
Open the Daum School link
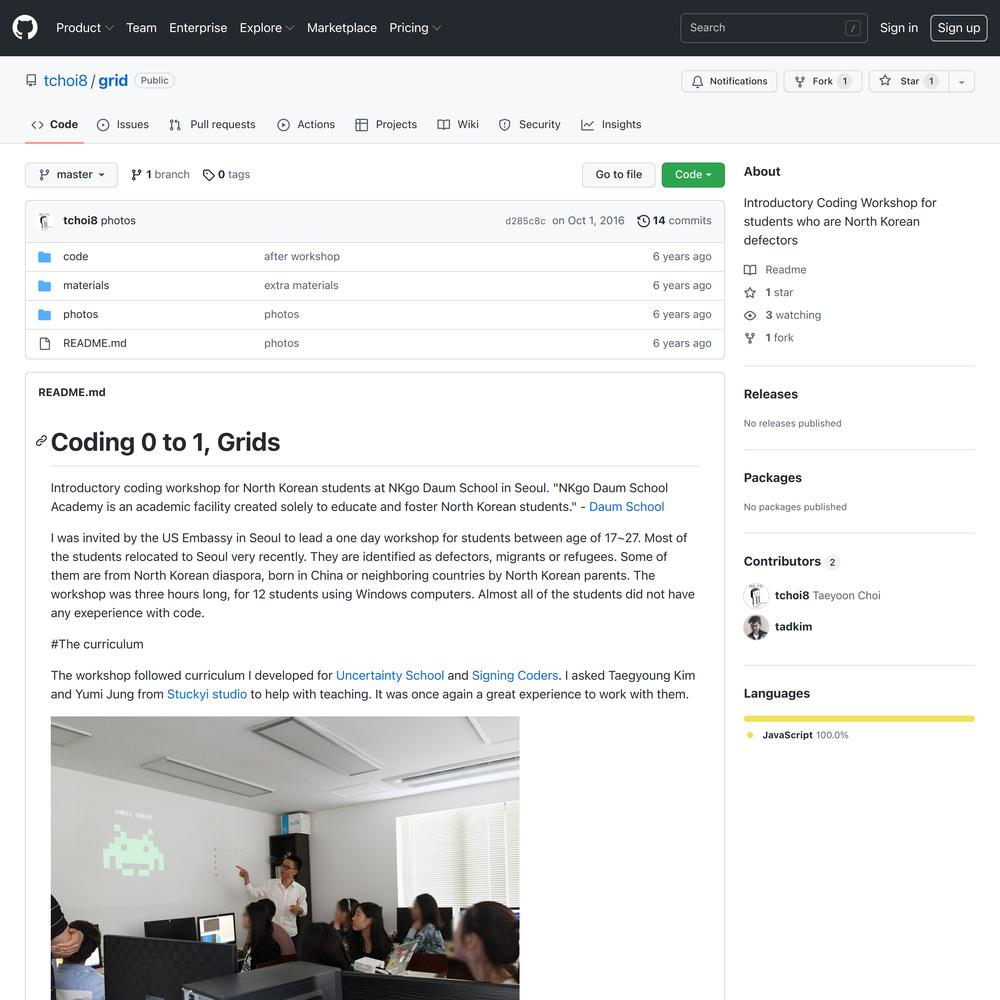point(626,506)
